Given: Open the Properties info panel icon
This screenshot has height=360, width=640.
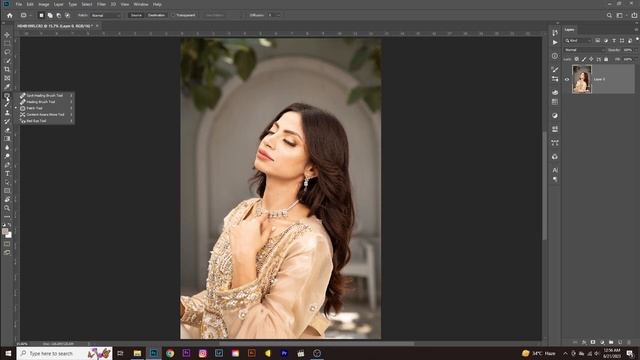Looking at the screenshot, I should coord(555,56).
